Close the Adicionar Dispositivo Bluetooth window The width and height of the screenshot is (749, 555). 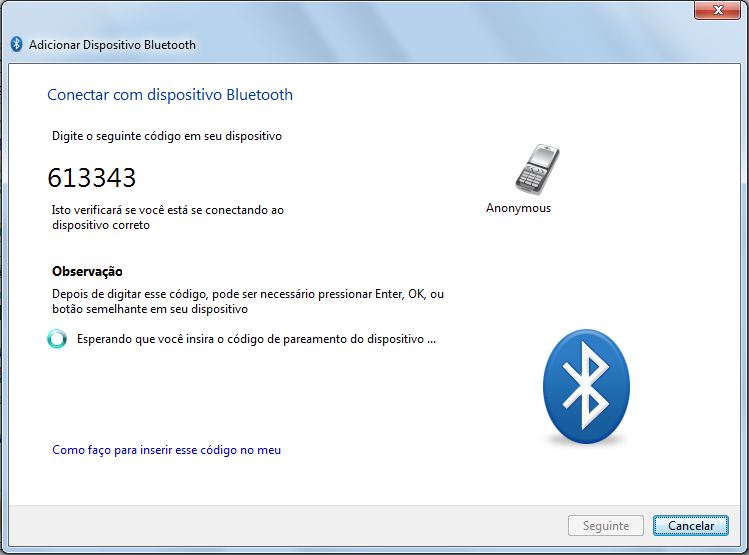(717, 10)
